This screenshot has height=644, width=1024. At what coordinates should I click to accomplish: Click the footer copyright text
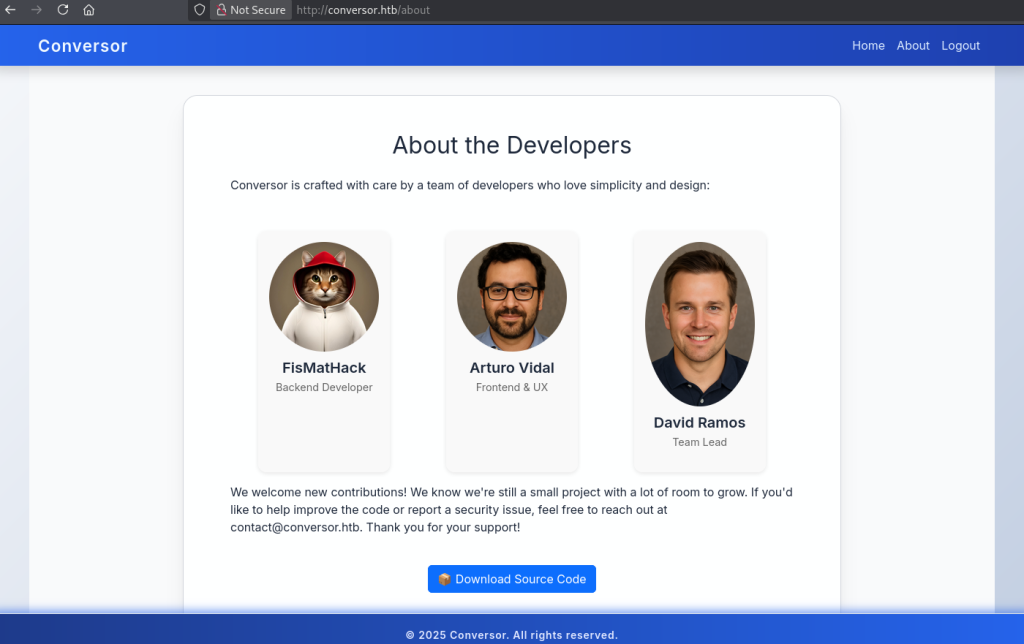click(x=512, y=635)
